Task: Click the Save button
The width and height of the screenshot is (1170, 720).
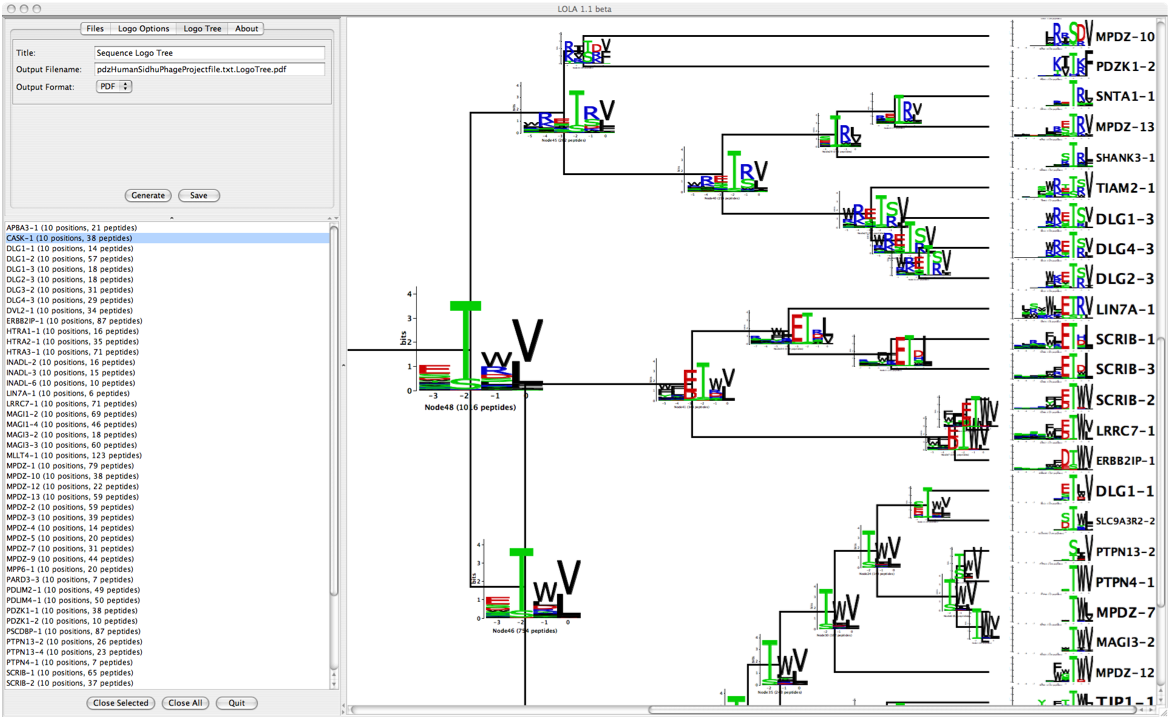Action: [x=198, y=195]
